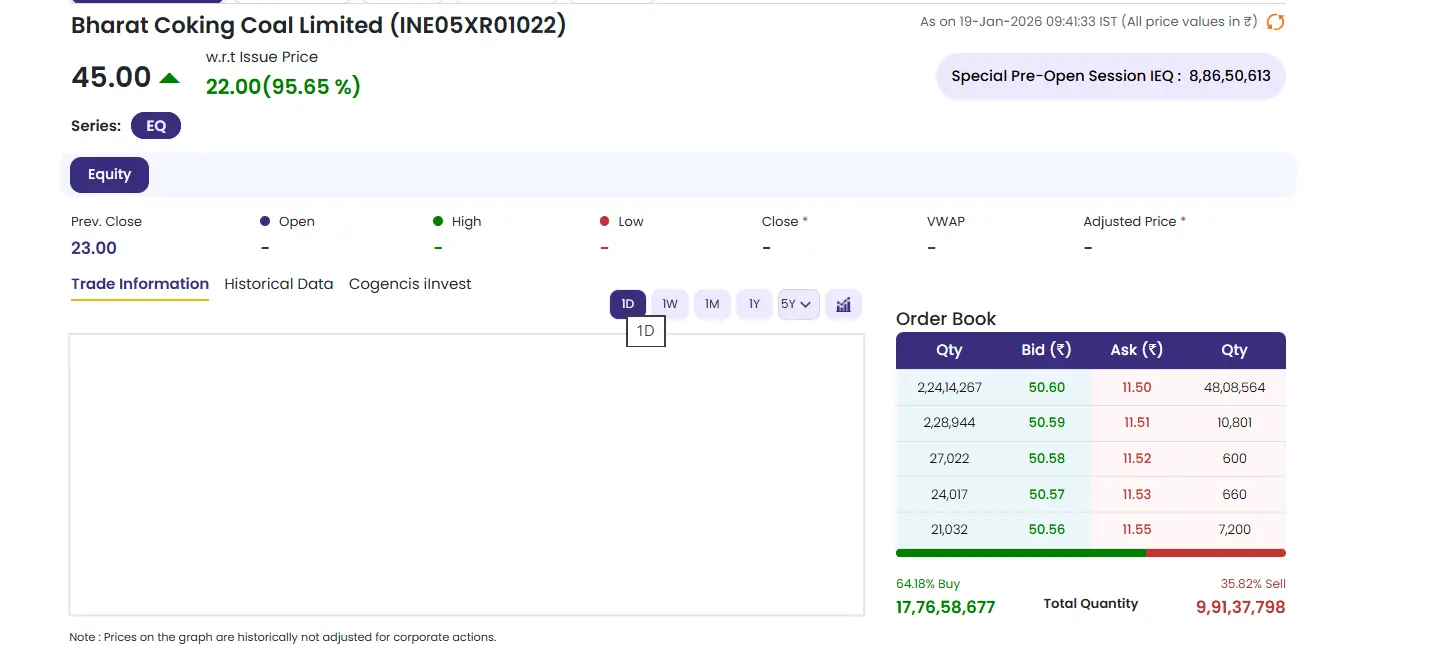
Task: Click the orange refresh icon near timestamp
Action: click(1275, 22)
